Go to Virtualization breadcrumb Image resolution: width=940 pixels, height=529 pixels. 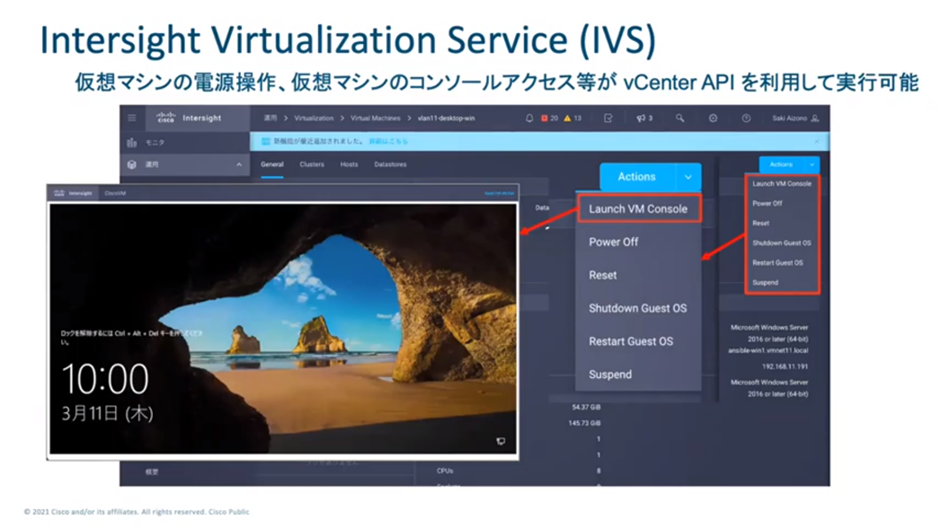point(314,118)
